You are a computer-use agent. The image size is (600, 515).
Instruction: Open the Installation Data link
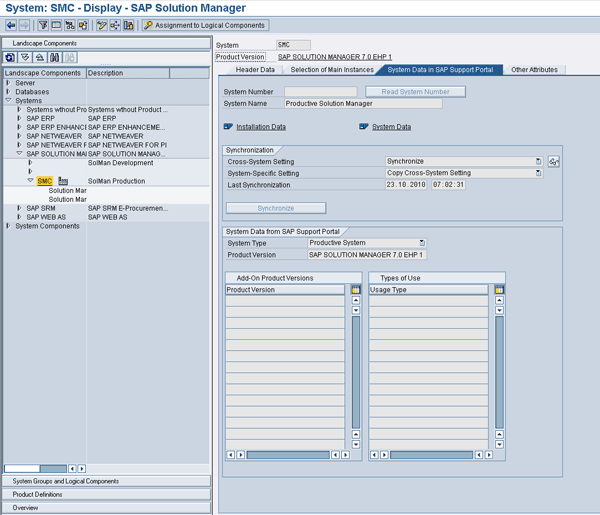coord(260,127)
